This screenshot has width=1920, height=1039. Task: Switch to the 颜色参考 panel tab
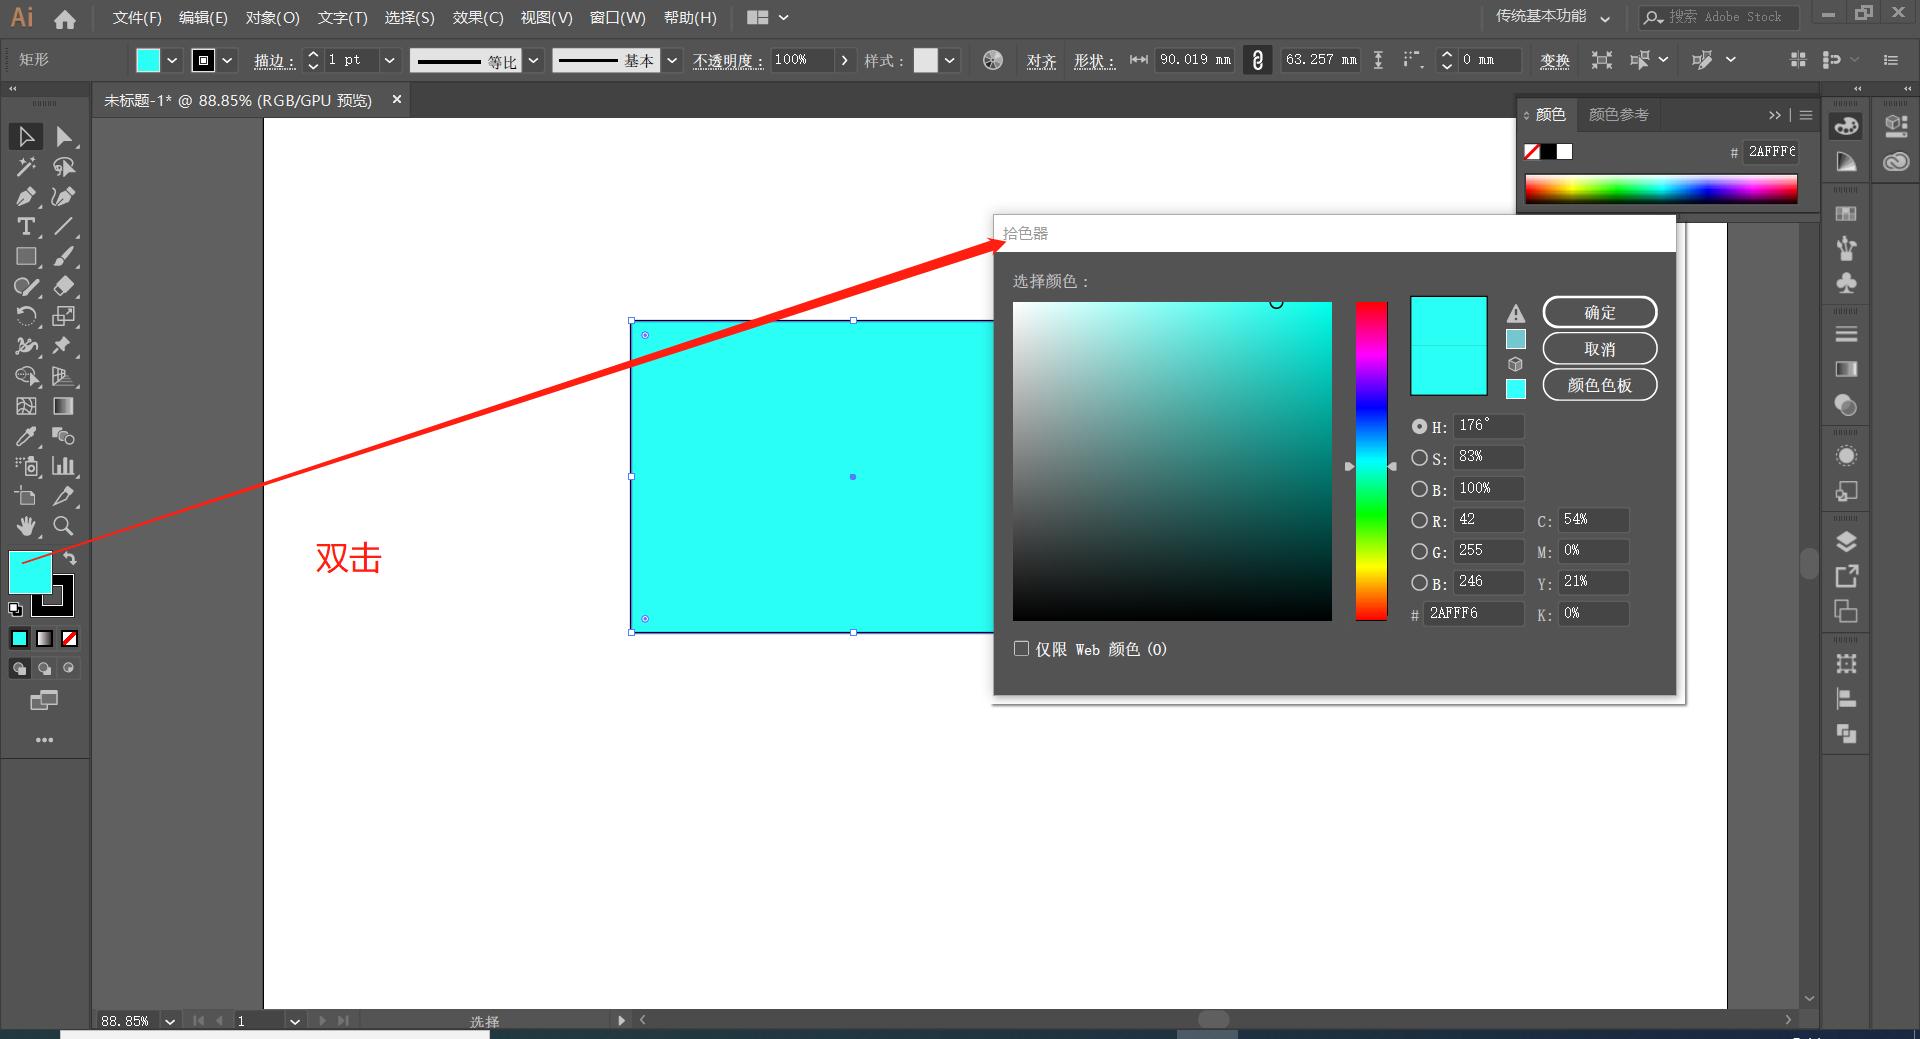coord(1618,115)
